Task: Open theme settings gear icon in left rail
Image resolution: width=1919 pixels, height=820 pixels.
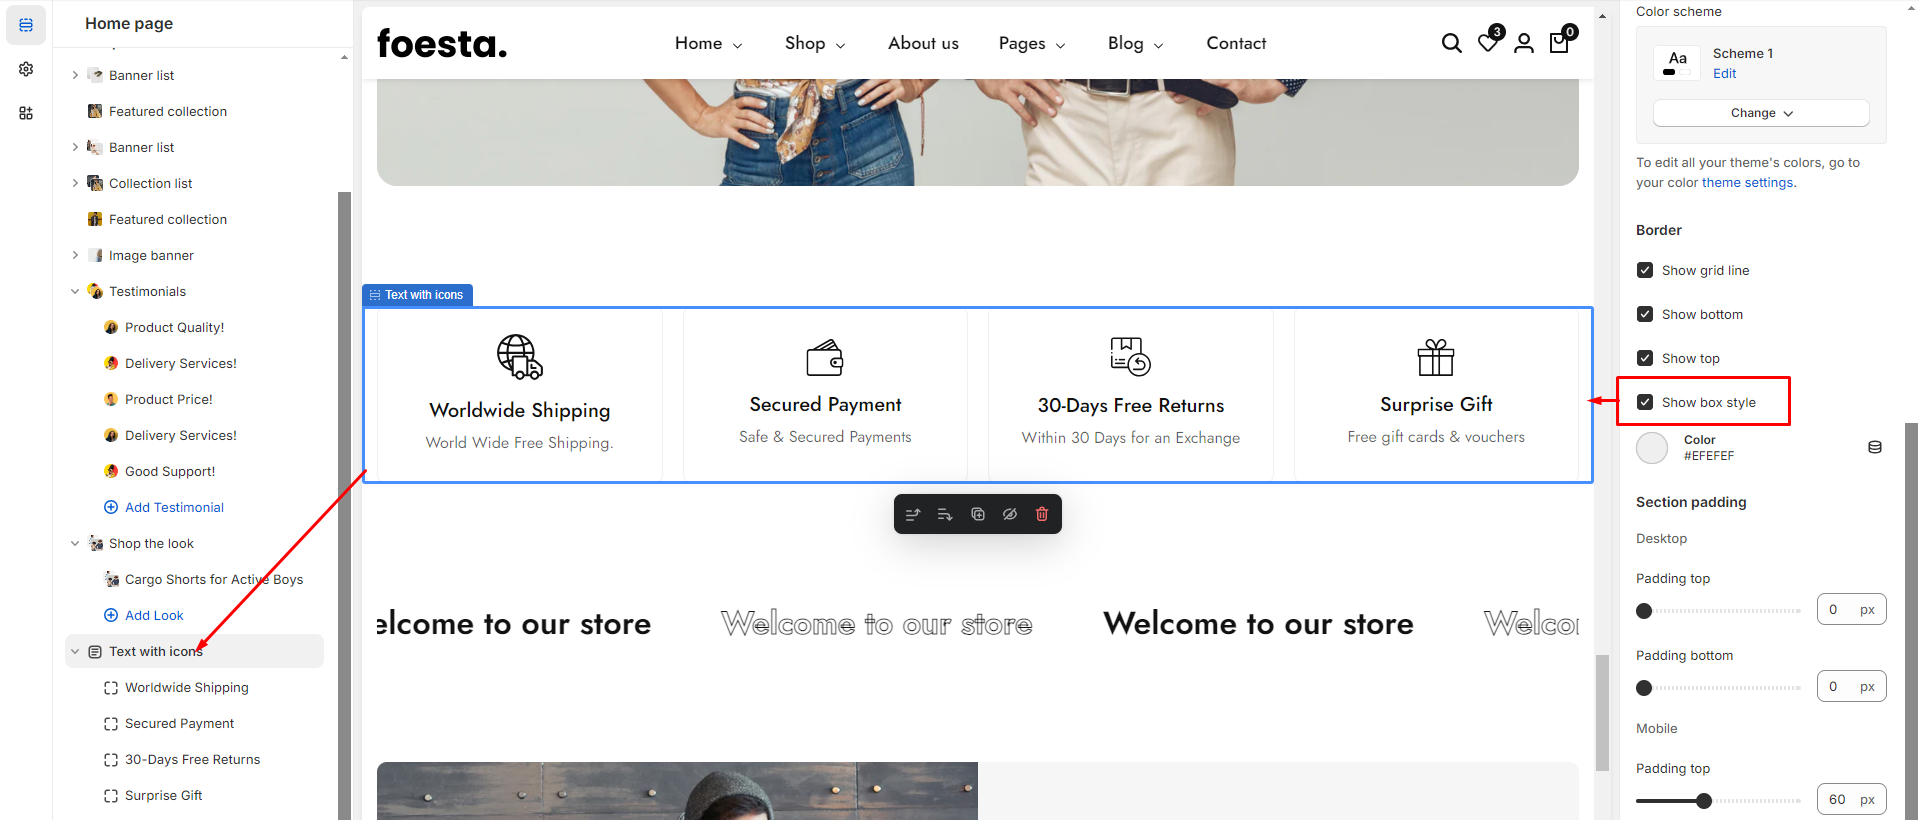Action: [x=26, y=69]
